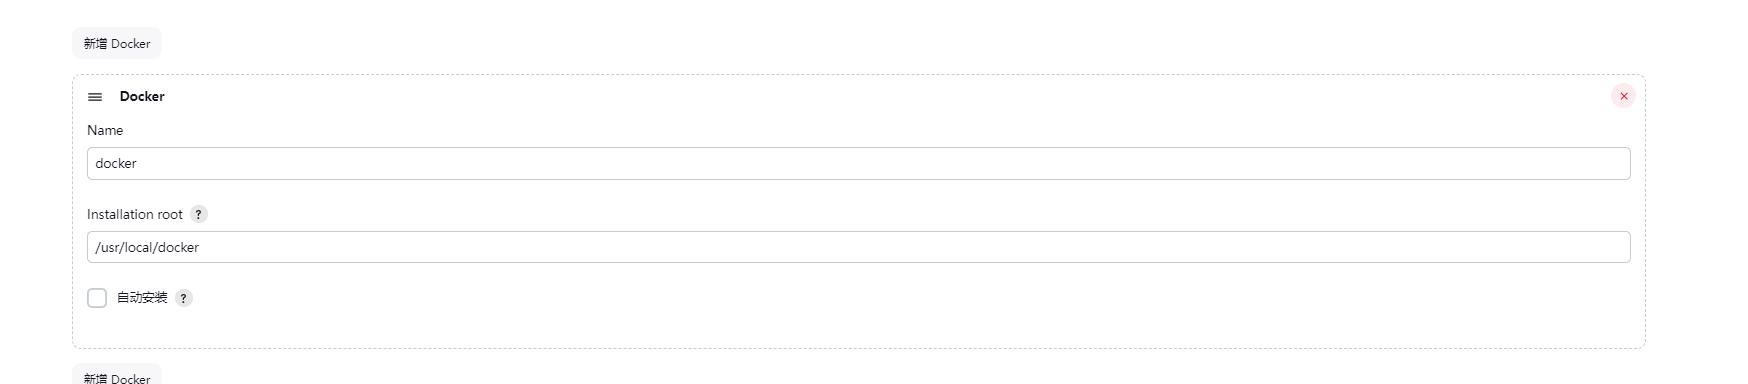Click question mark beside Installation root
Screen dimensions: 1748x384
199,214
